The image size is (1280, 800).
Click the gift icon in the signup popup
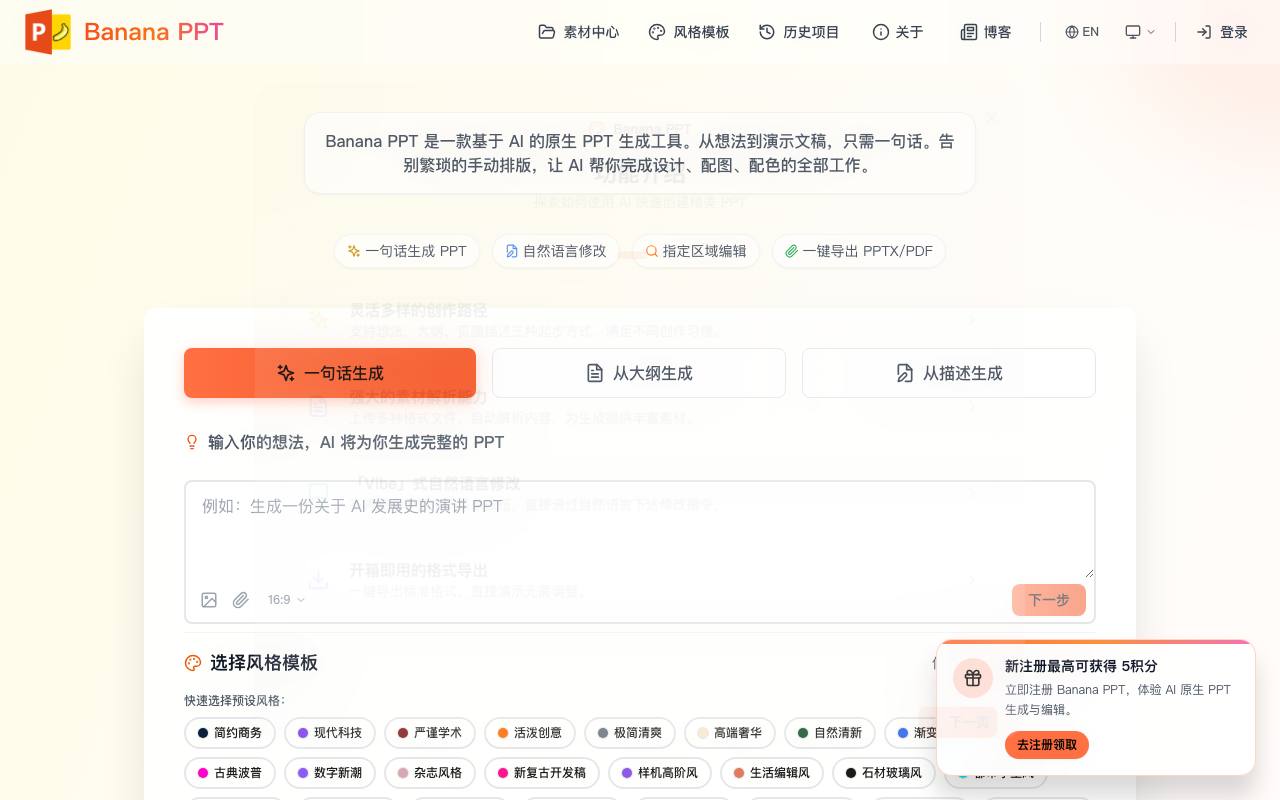(x=973, y=678)
